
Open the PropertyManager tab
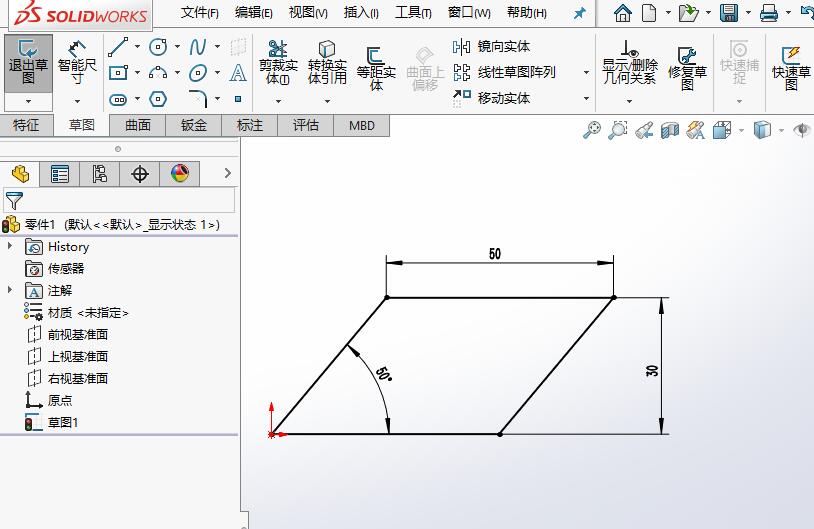60,174
